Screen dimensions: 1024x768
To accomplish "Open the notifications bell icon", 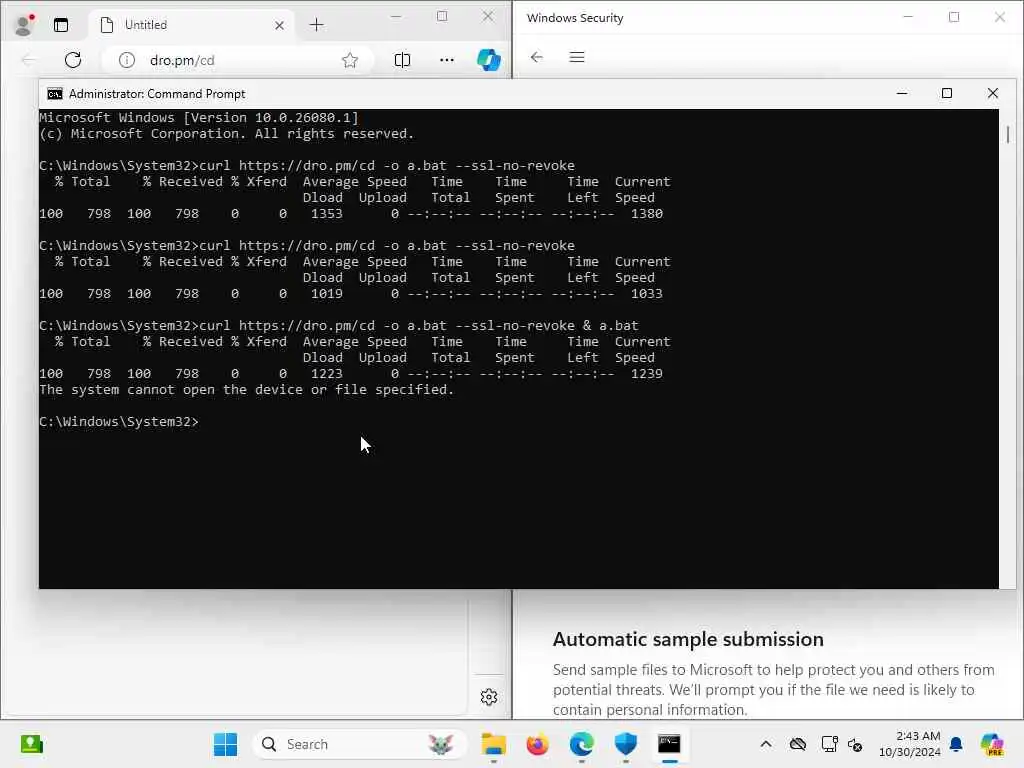I will [956, 744].
